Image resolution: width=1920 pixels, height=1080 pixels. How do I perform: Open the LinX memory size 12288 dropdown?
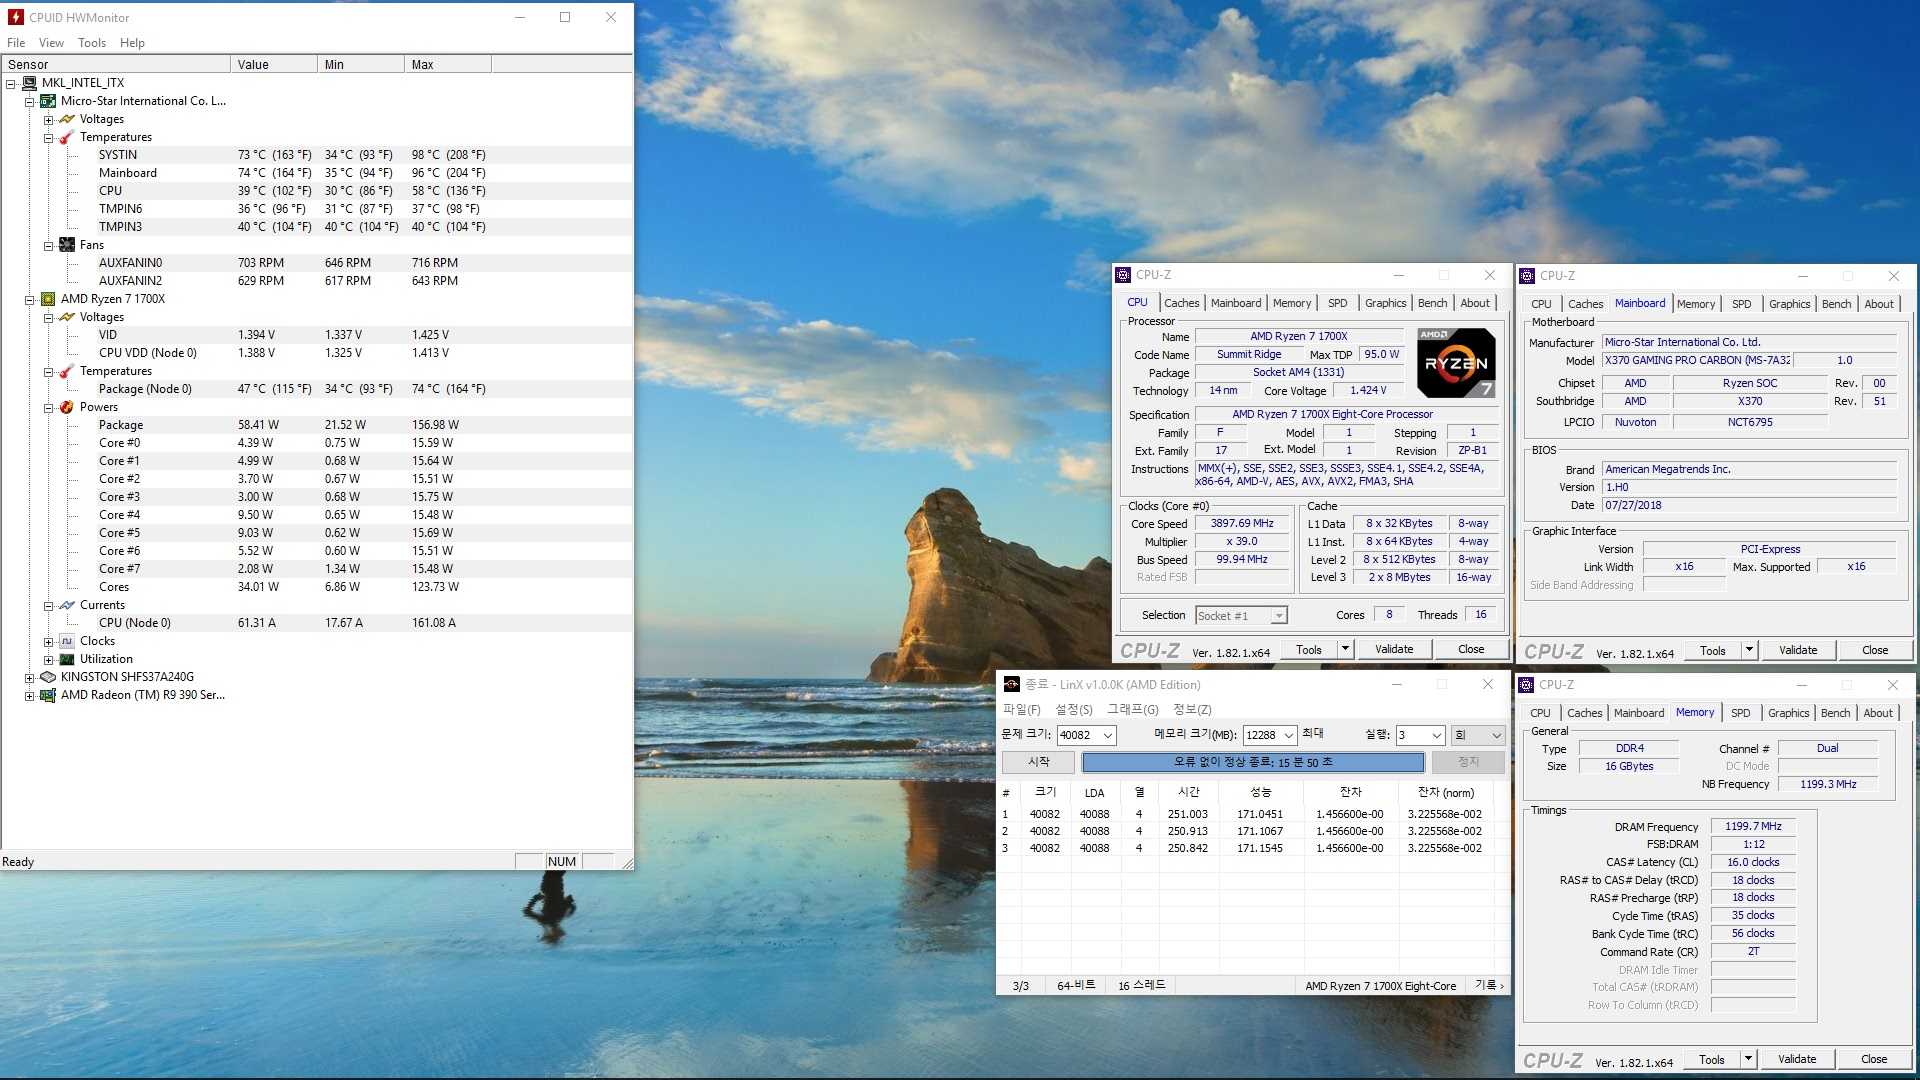(1288, 735)
